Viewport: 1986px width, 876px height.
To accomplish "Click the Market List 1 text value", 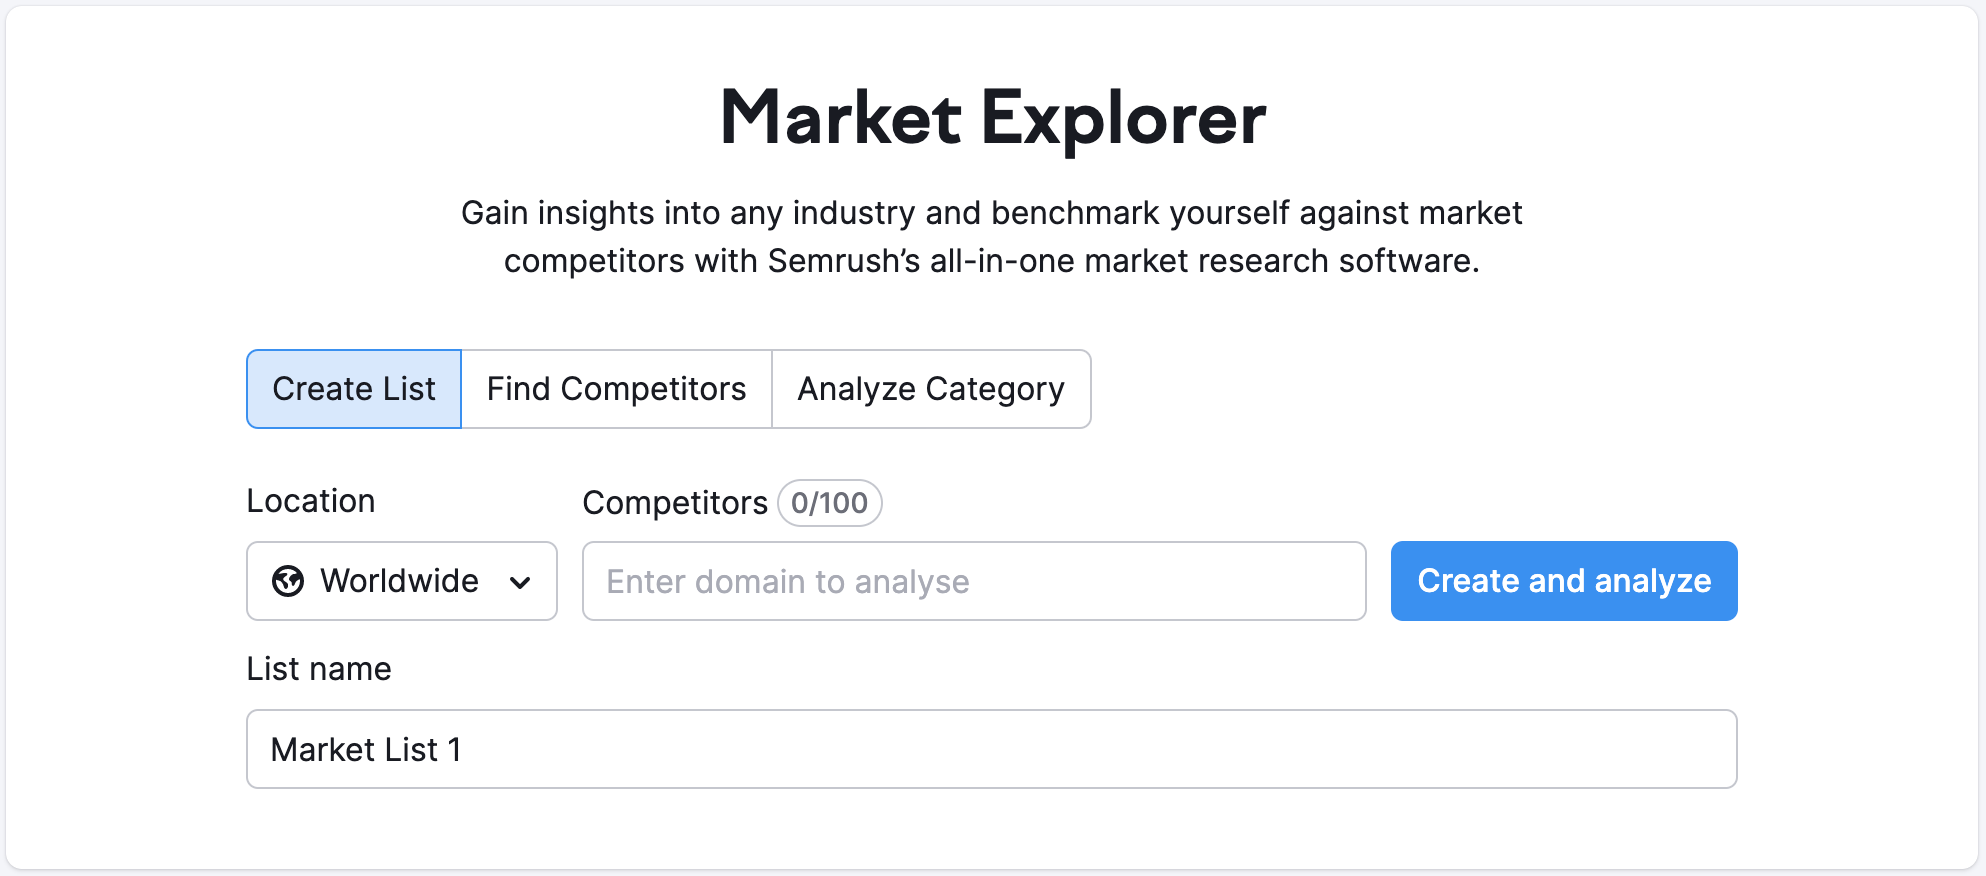I will 366,749.
